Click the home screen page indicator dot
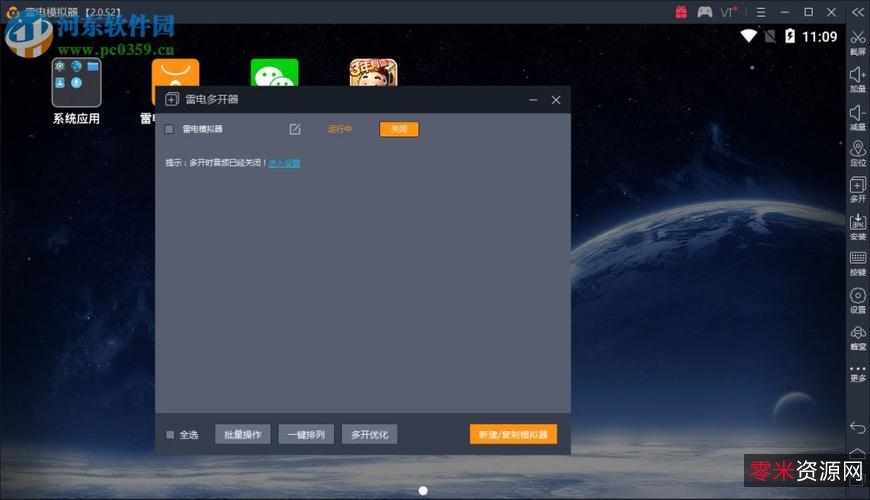This screenshot has height=500, width=870. (x=423, y=491)
